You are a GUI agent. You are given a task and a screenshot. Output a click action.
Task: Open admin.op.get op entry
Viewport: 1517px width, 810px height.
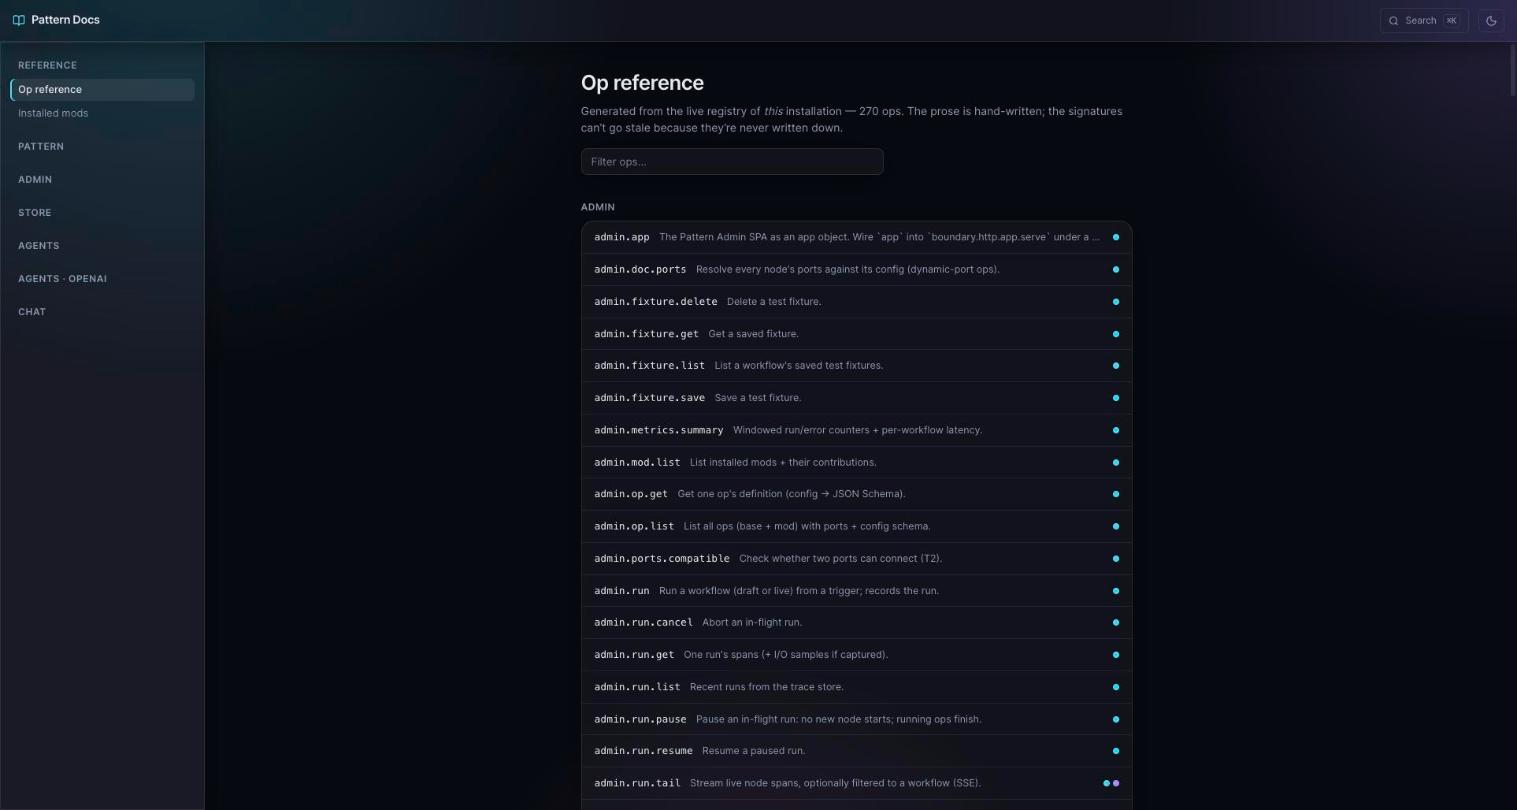857,494
